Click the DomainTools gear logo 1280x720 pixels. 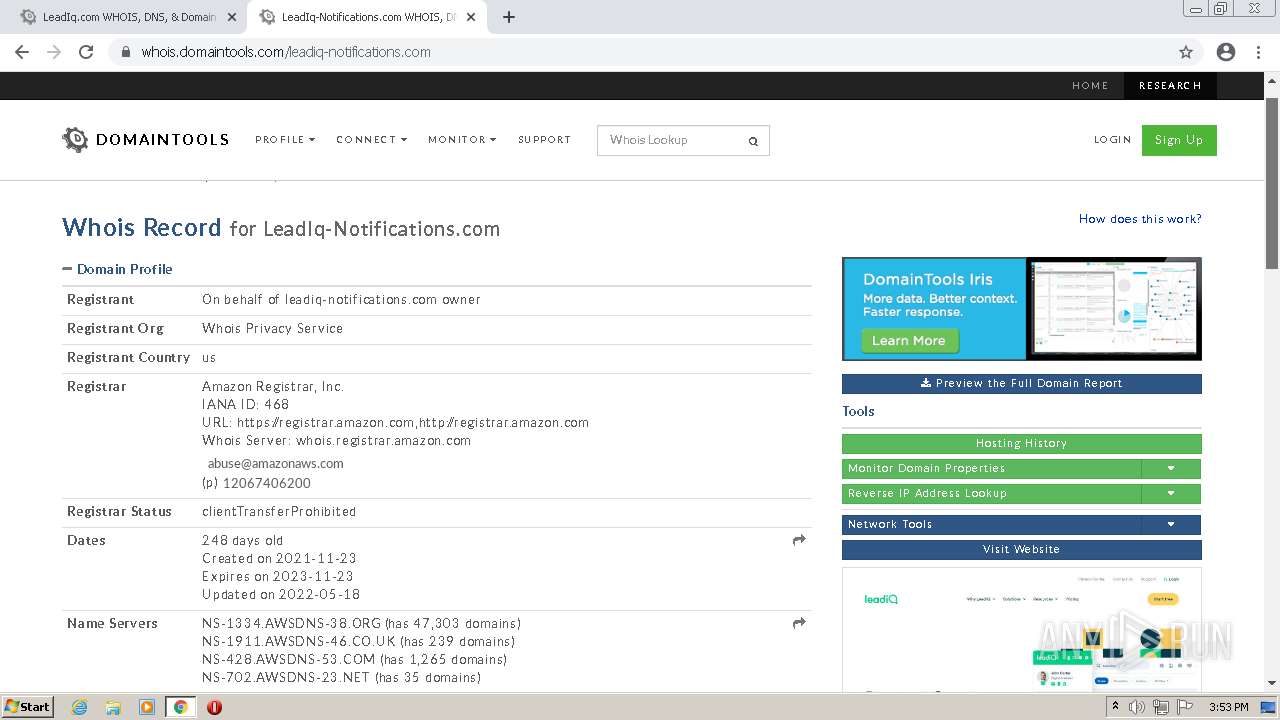point(75,139)
